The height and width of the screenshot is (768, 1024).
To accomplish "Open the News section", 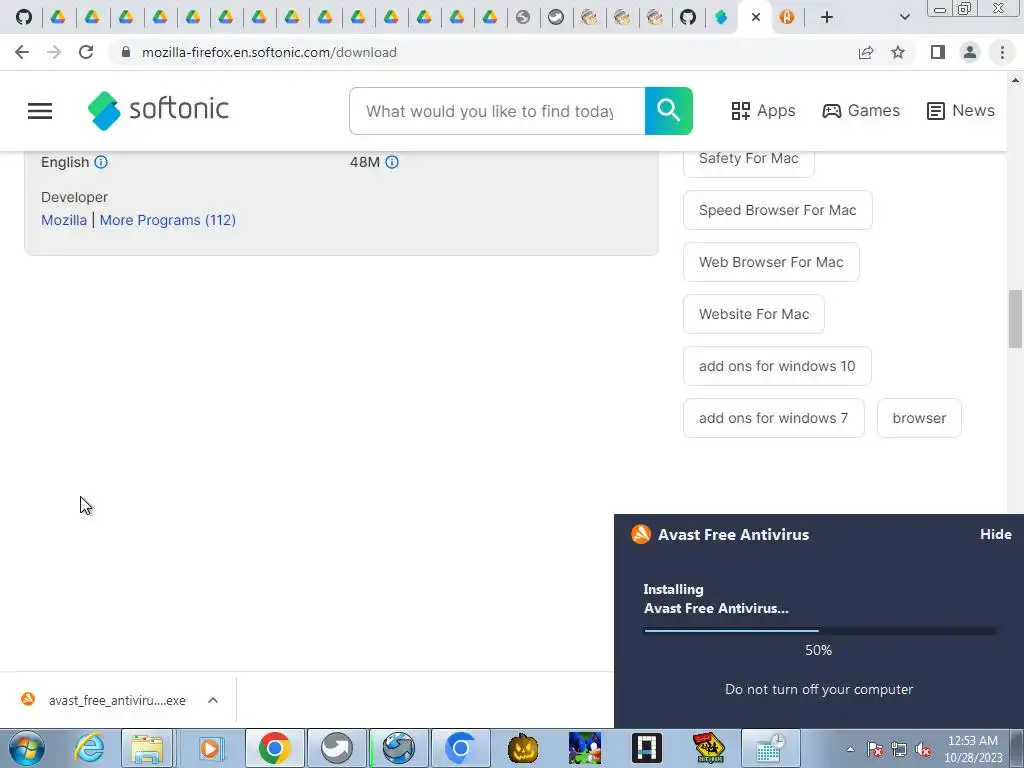I will tap(961, 110).
